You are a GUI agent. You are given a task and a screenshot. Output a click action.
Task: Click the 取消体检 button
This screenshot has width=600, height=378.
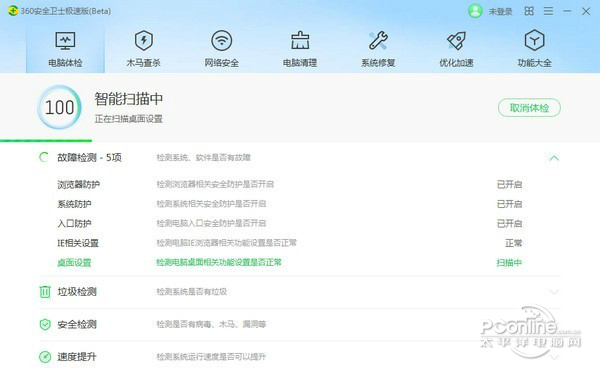coord(529,108)
